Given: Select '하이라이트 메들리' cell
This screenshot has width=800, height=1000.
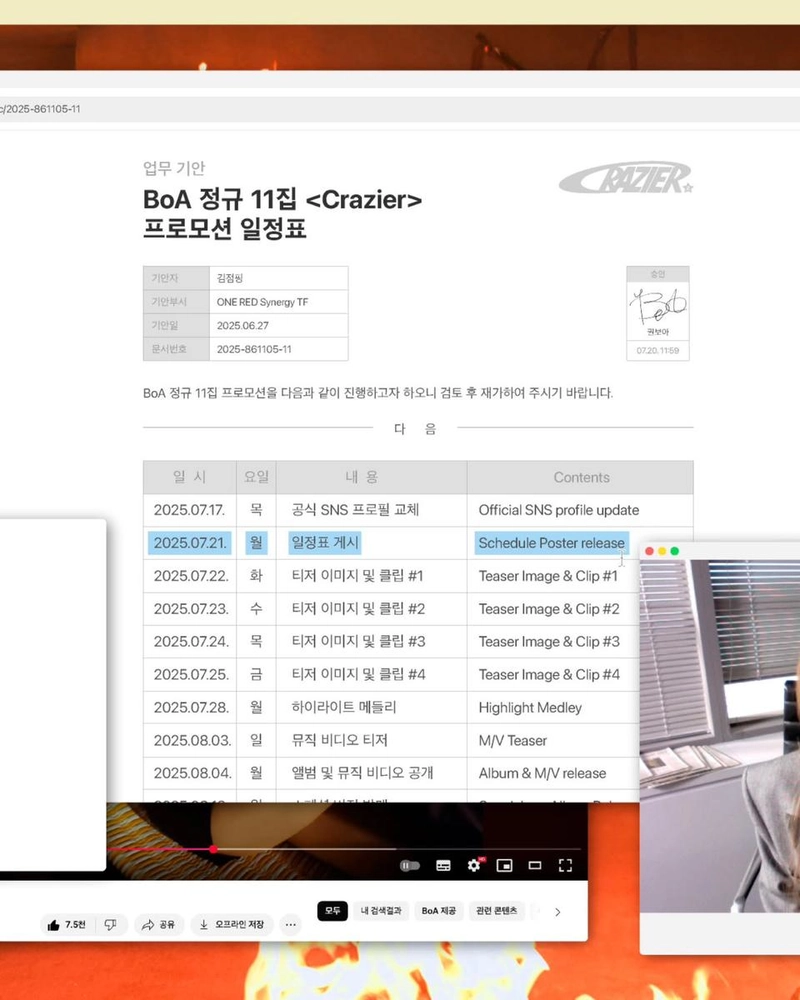Looking at the screenshot, I should (x=371, y=707).
